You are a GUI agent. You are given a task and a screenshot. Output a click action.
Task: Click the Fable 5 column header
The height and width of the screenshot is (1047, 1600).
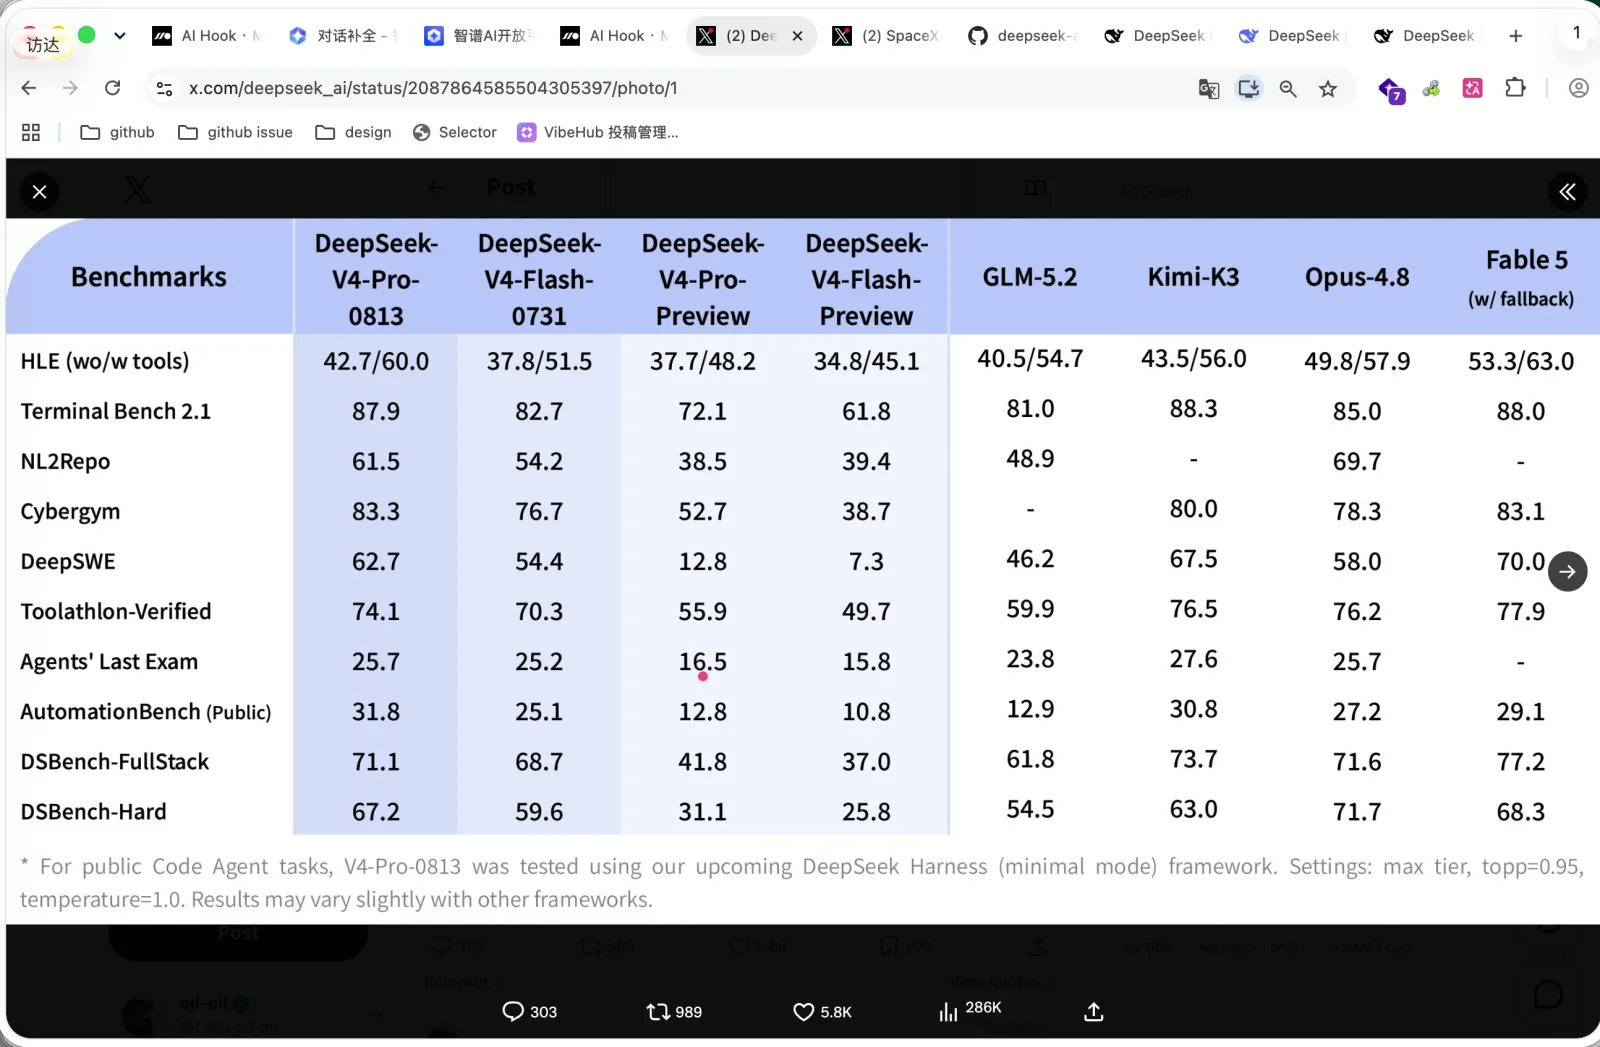pos(1521,277)
